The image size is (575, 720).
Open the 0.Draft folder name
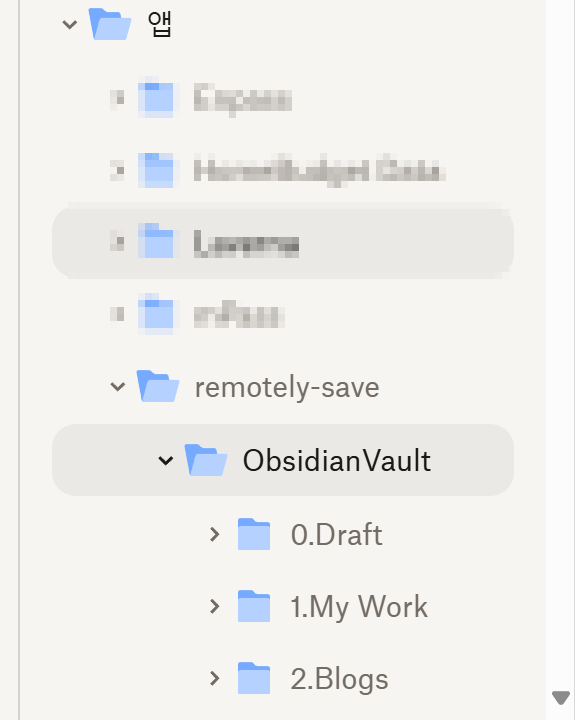(336, 535)
